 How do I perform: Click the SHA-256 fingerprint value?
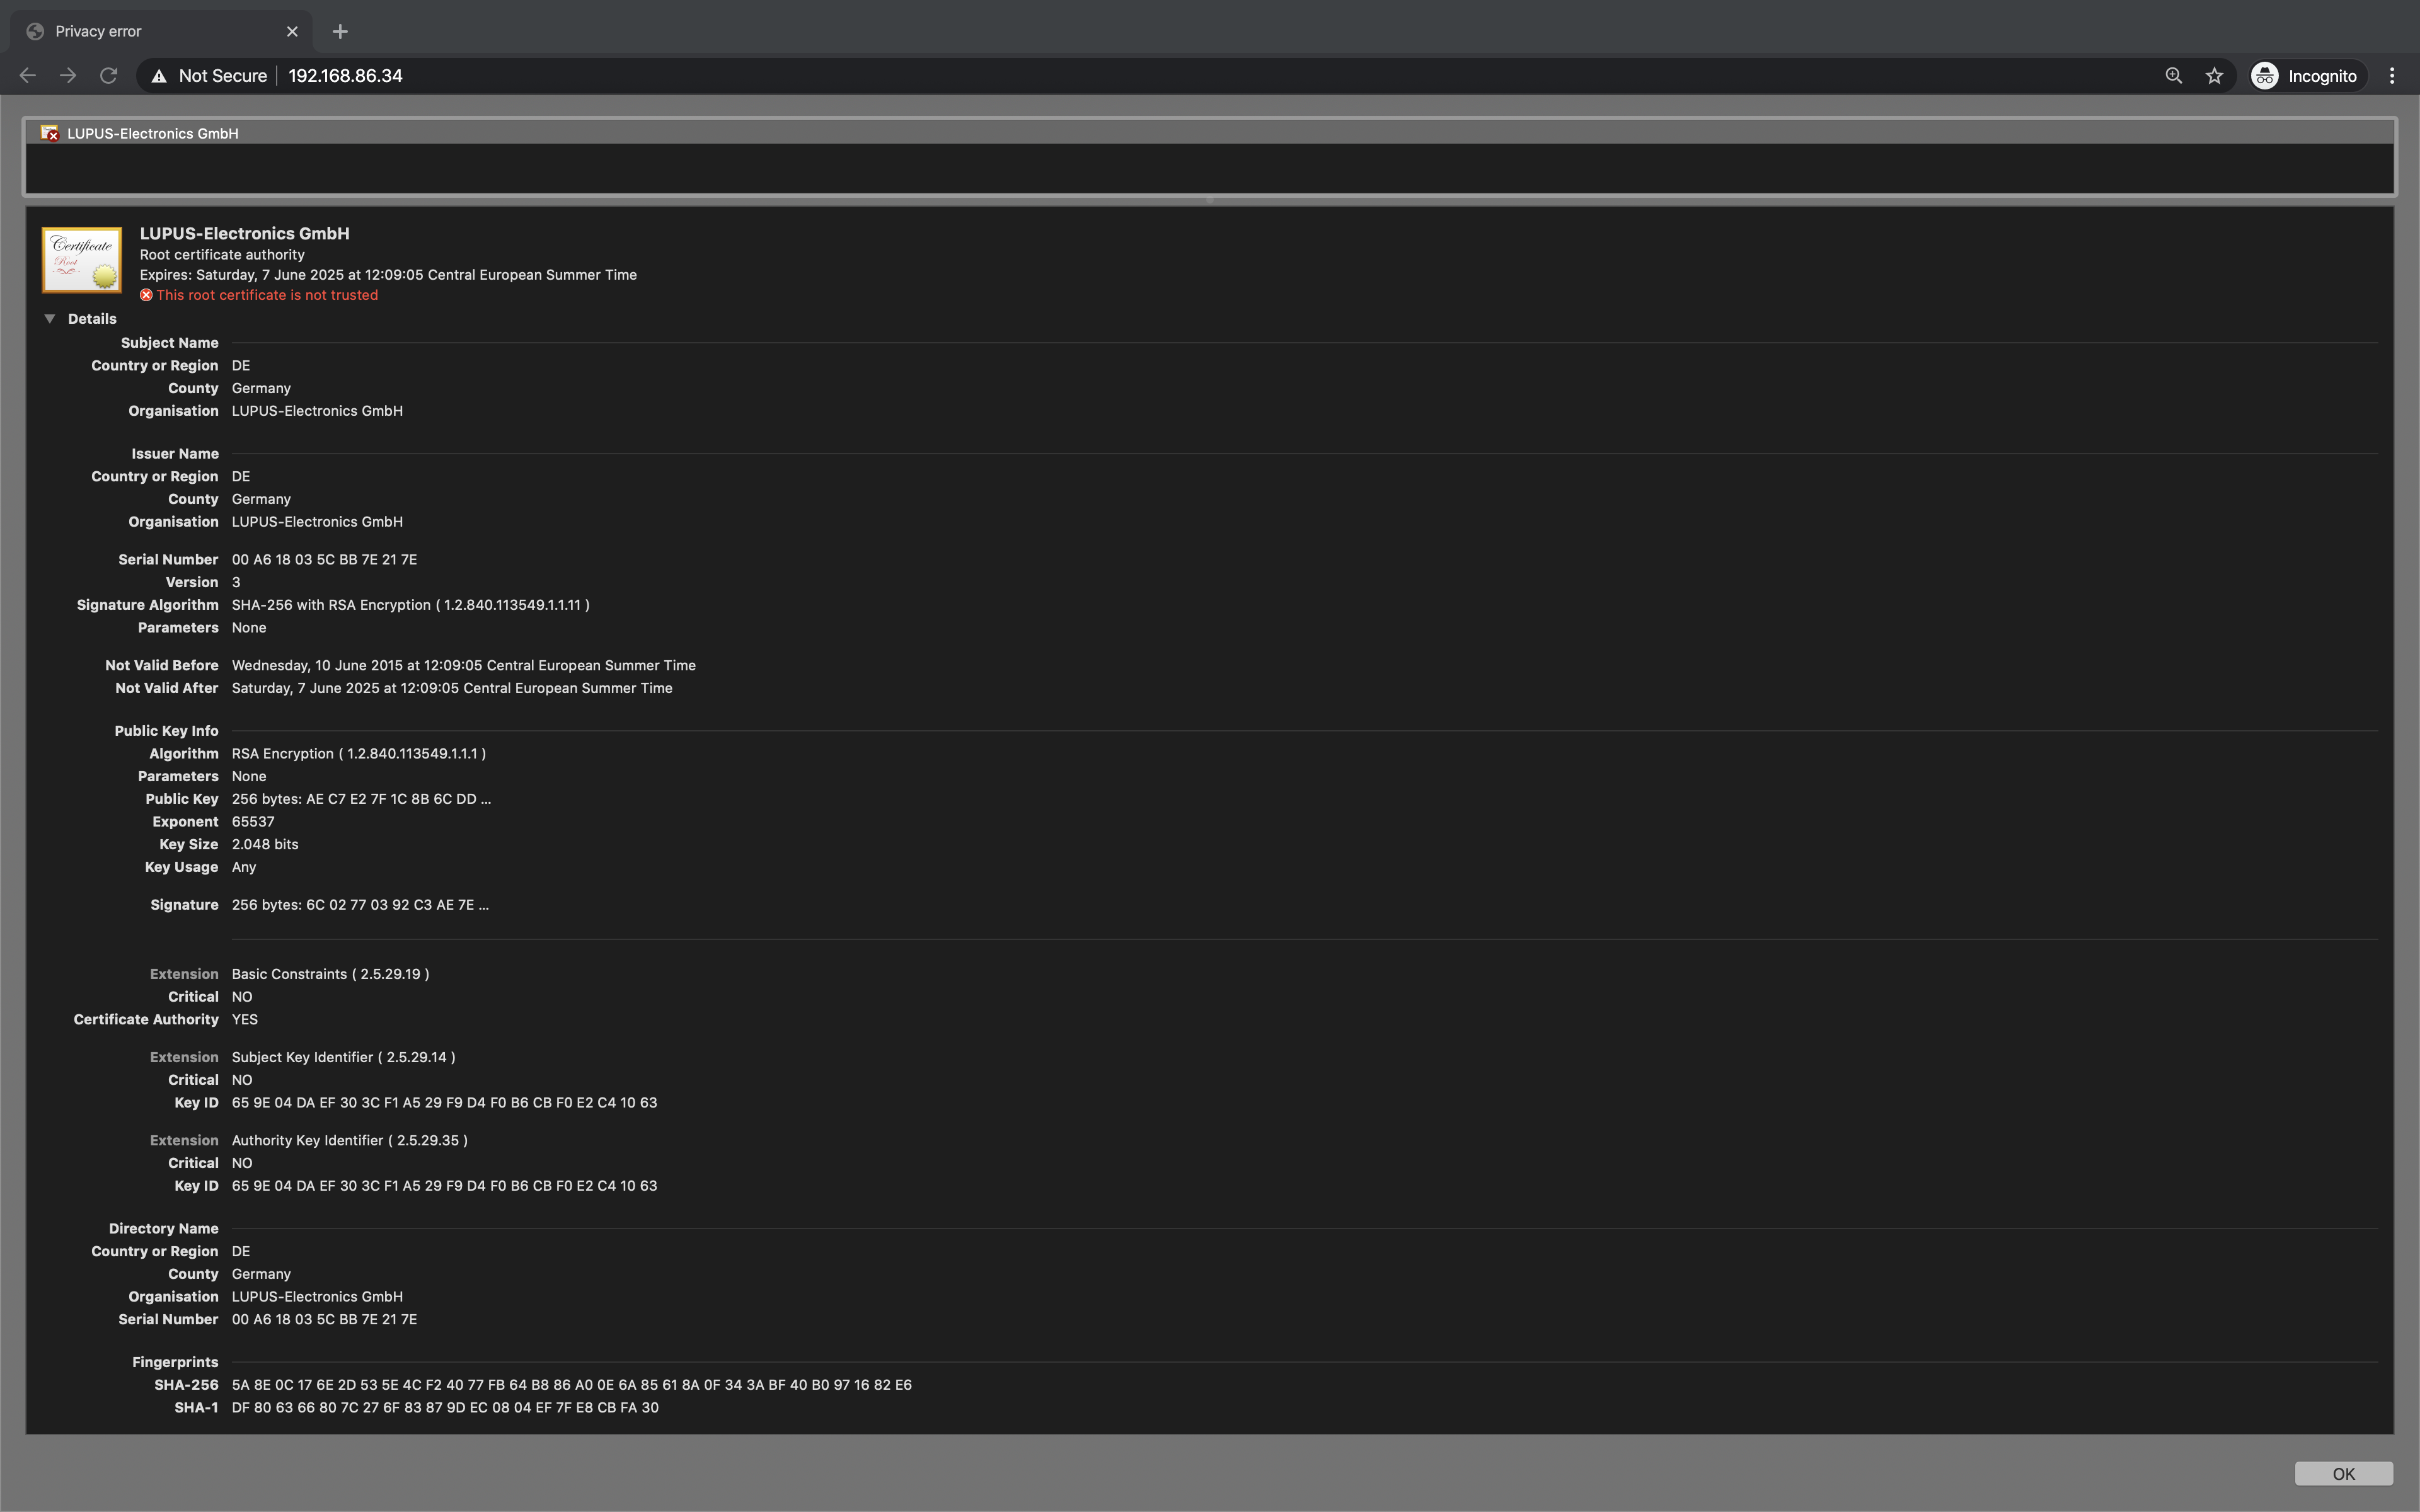(571, 1385)
